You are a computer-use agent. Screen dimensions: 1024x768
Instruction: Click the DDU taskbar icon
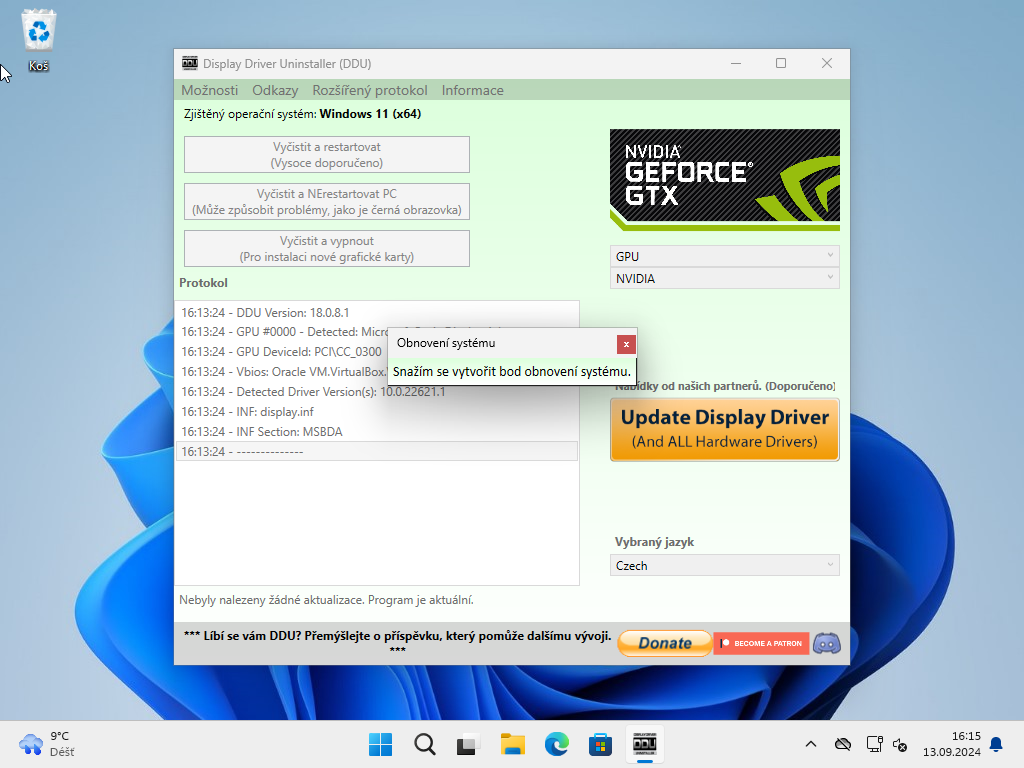pyautogui.click(x=644, y=744)
